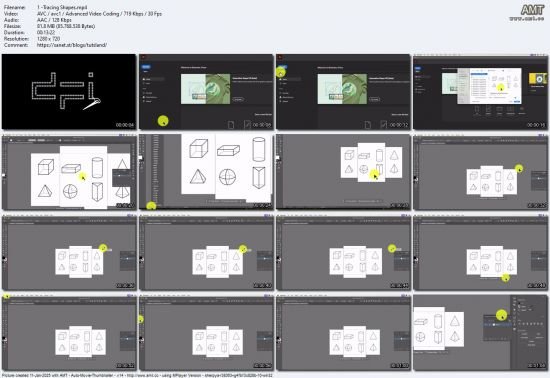Open thumbnail with highlight on left toolbar edge
The width and height of the screenshot is (550, 378).
(206, 333)
